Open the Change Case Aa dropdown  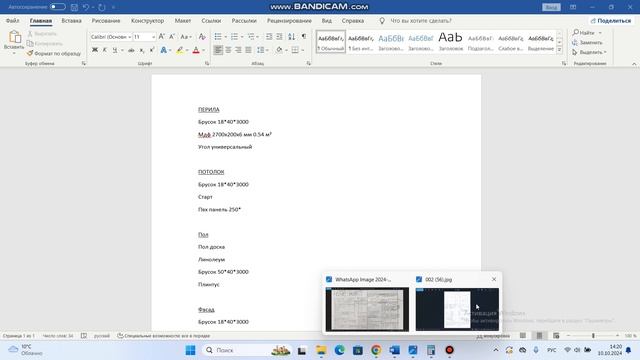pos(186,37)
